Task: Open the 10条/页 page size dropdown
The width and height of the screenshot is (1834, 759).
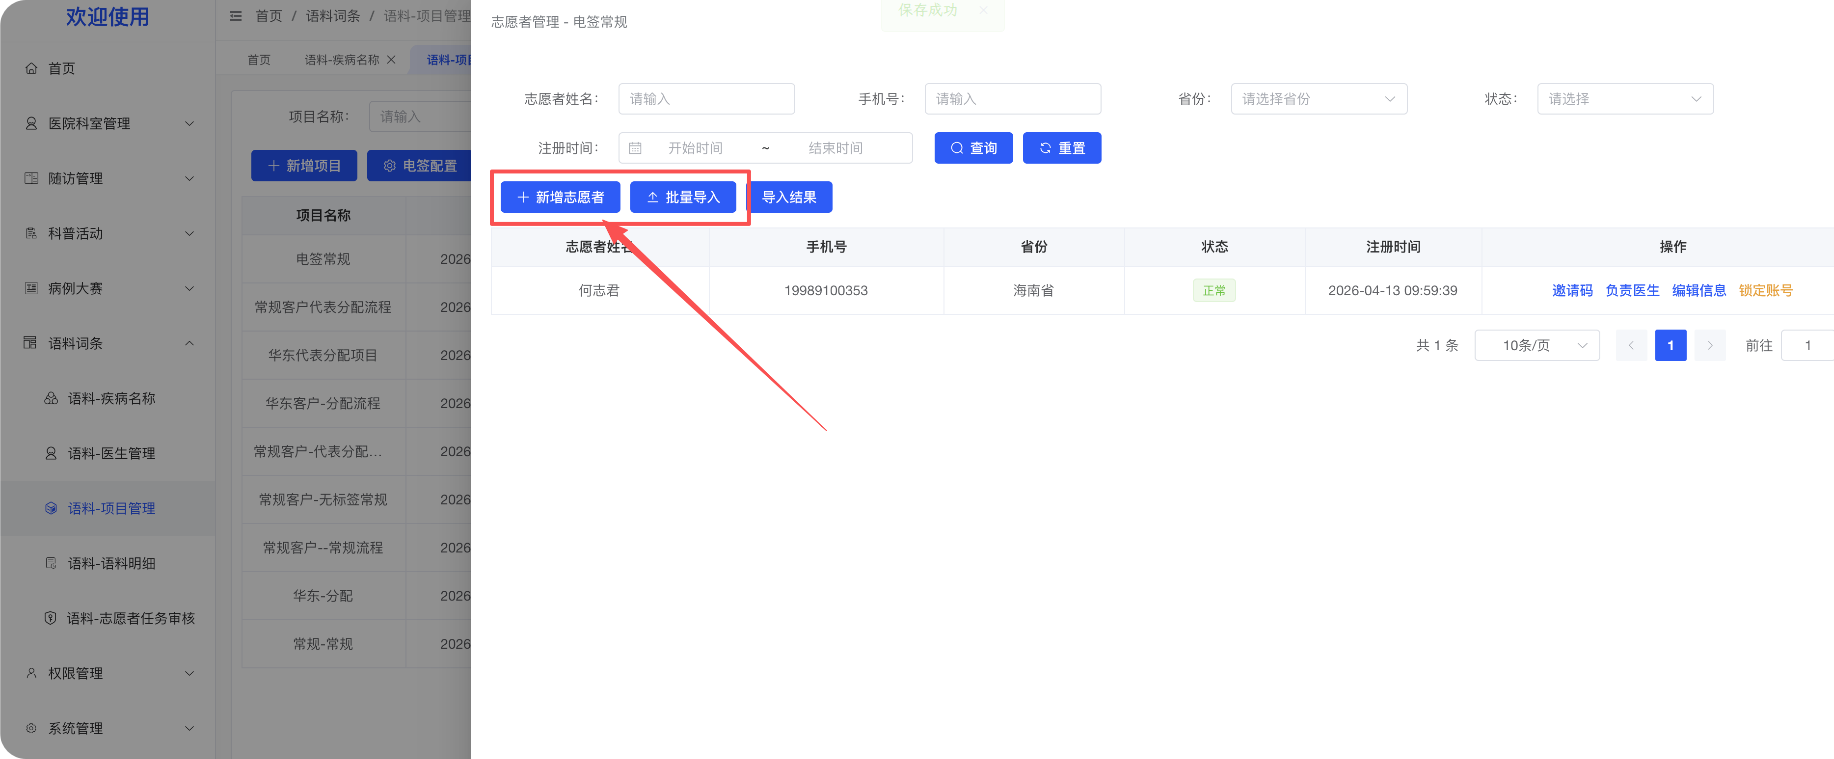Action: pos(1537,346)
